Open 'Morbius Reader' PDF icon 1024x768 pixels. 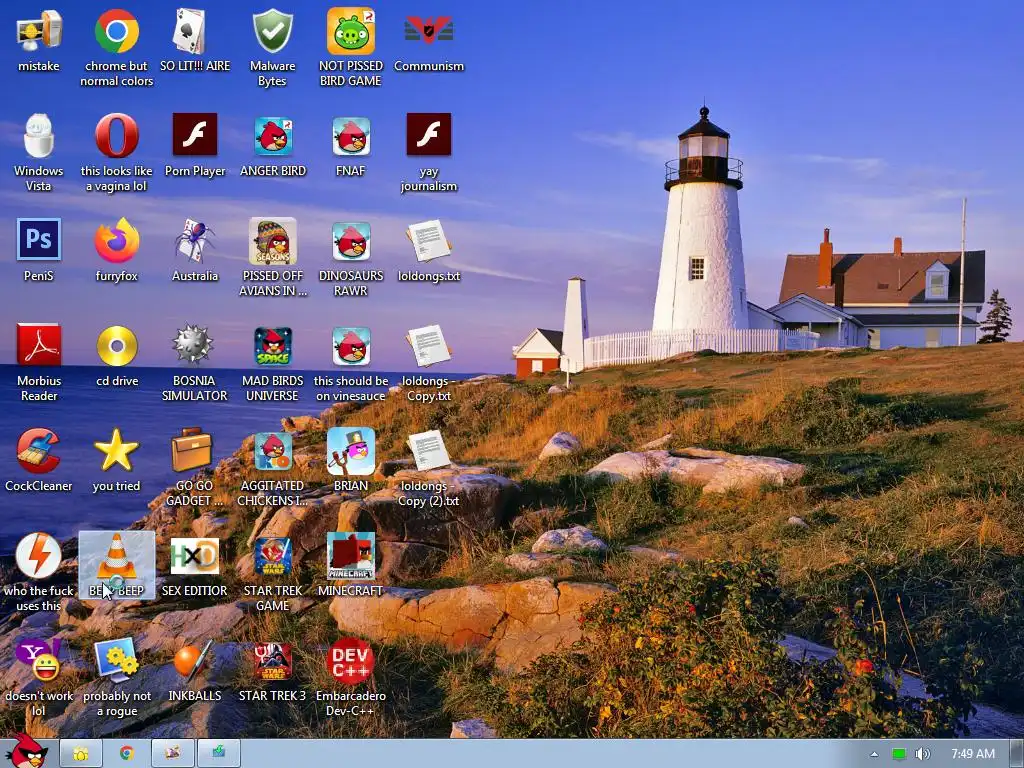click(39, 345)
